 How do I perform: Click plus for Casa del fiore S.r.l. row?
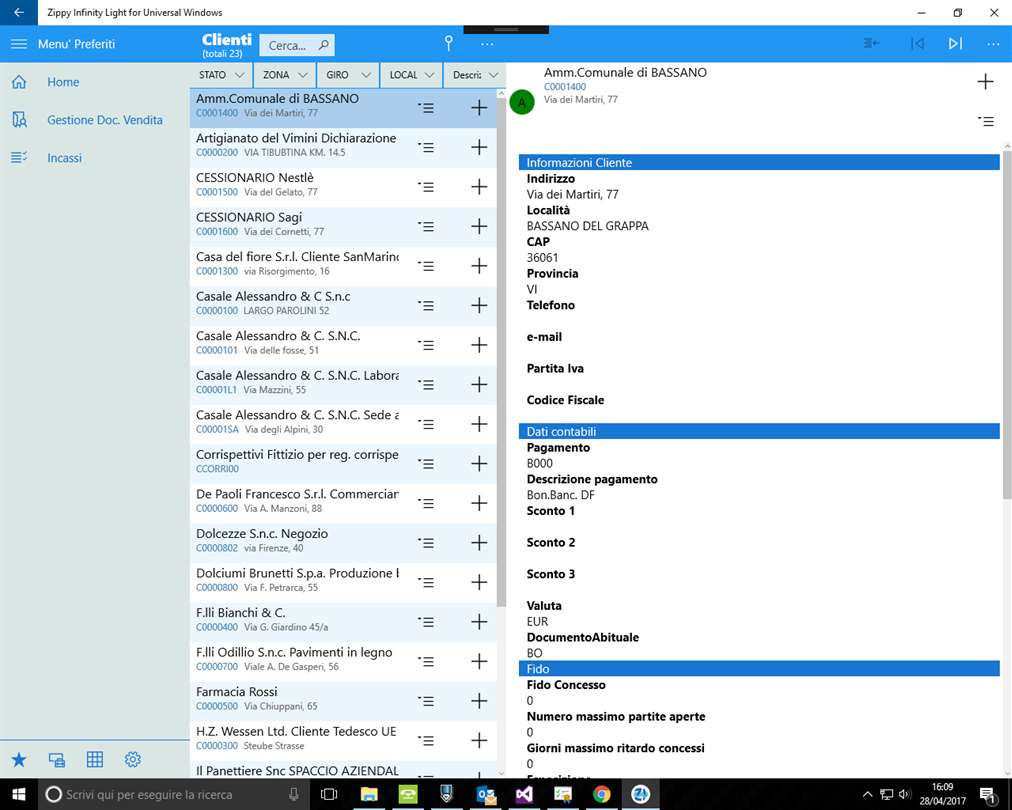pos(479,266)
